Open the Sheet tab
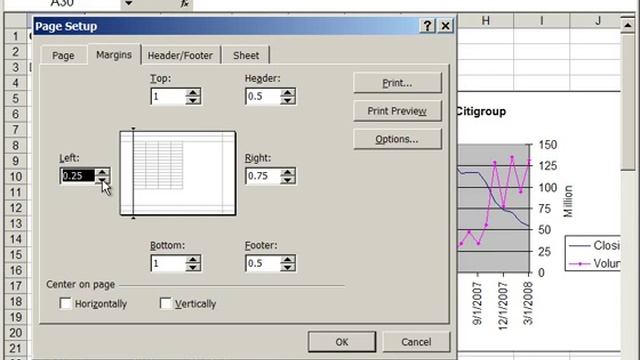This screenshot has height=360, width=640. point(246,55)
